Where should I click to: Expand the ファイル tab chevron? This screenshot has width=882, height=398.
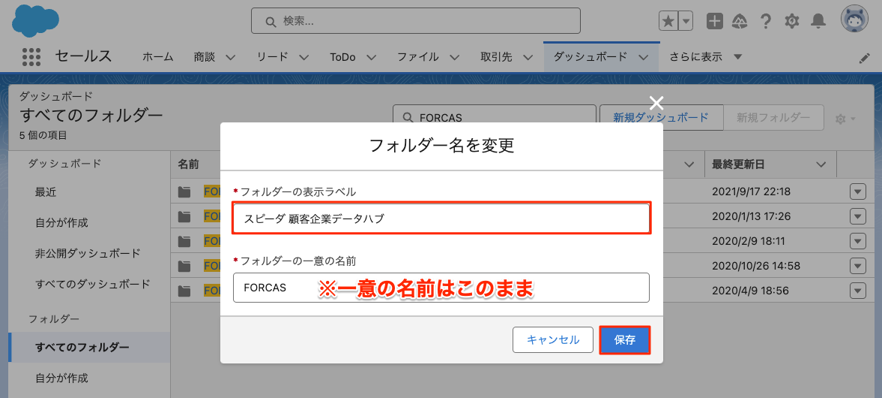454,57
